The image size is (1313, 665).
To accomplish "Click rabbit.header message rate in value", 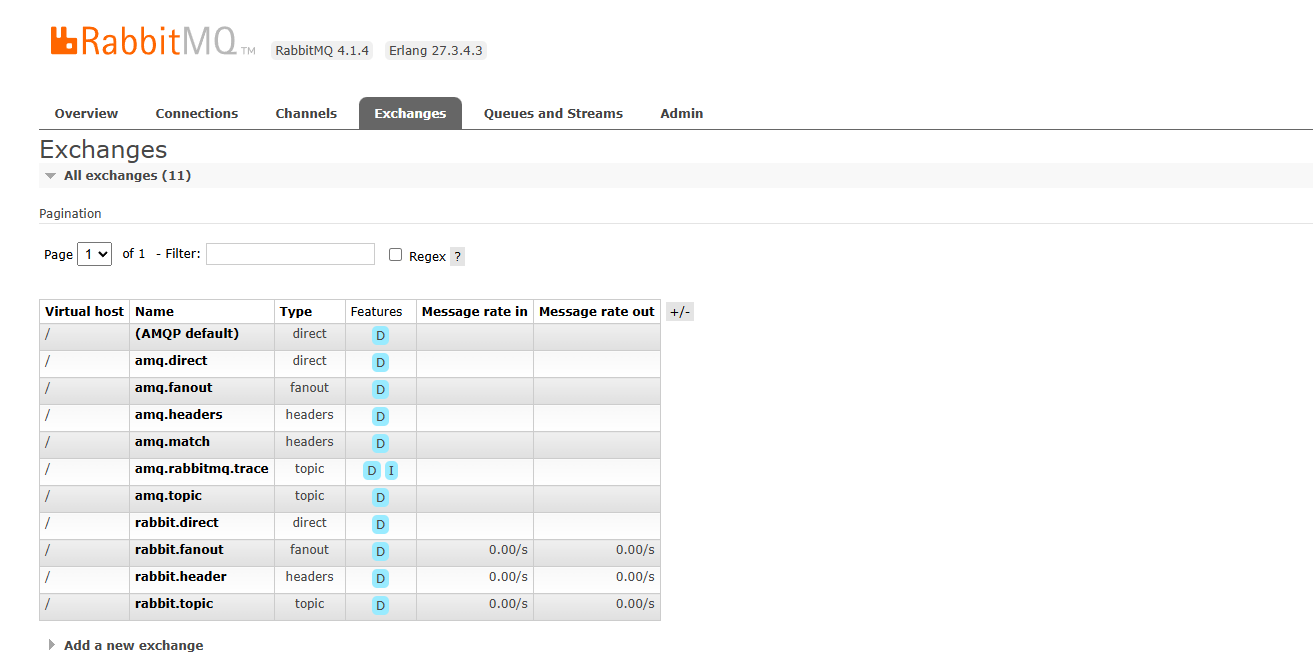I will pos(508,576).
